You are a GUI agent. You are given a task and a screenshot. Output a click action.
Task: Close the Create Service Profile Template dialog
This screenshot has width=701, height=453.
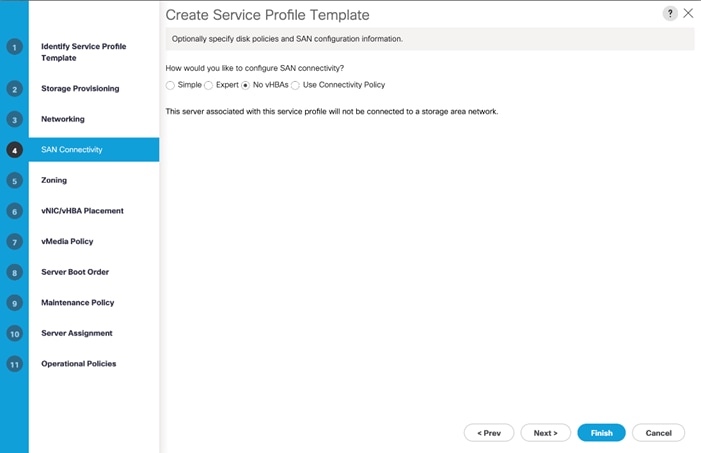(x=688, y=13)
